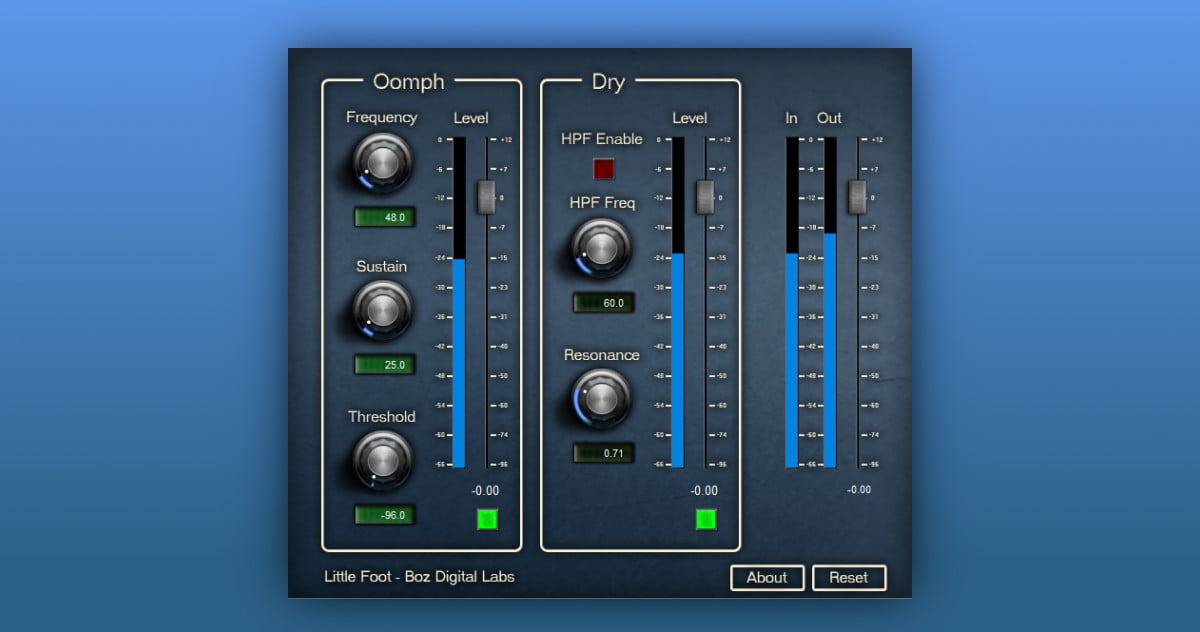
Task: Click the Dry Level fader handle
Action: [706, 197]
